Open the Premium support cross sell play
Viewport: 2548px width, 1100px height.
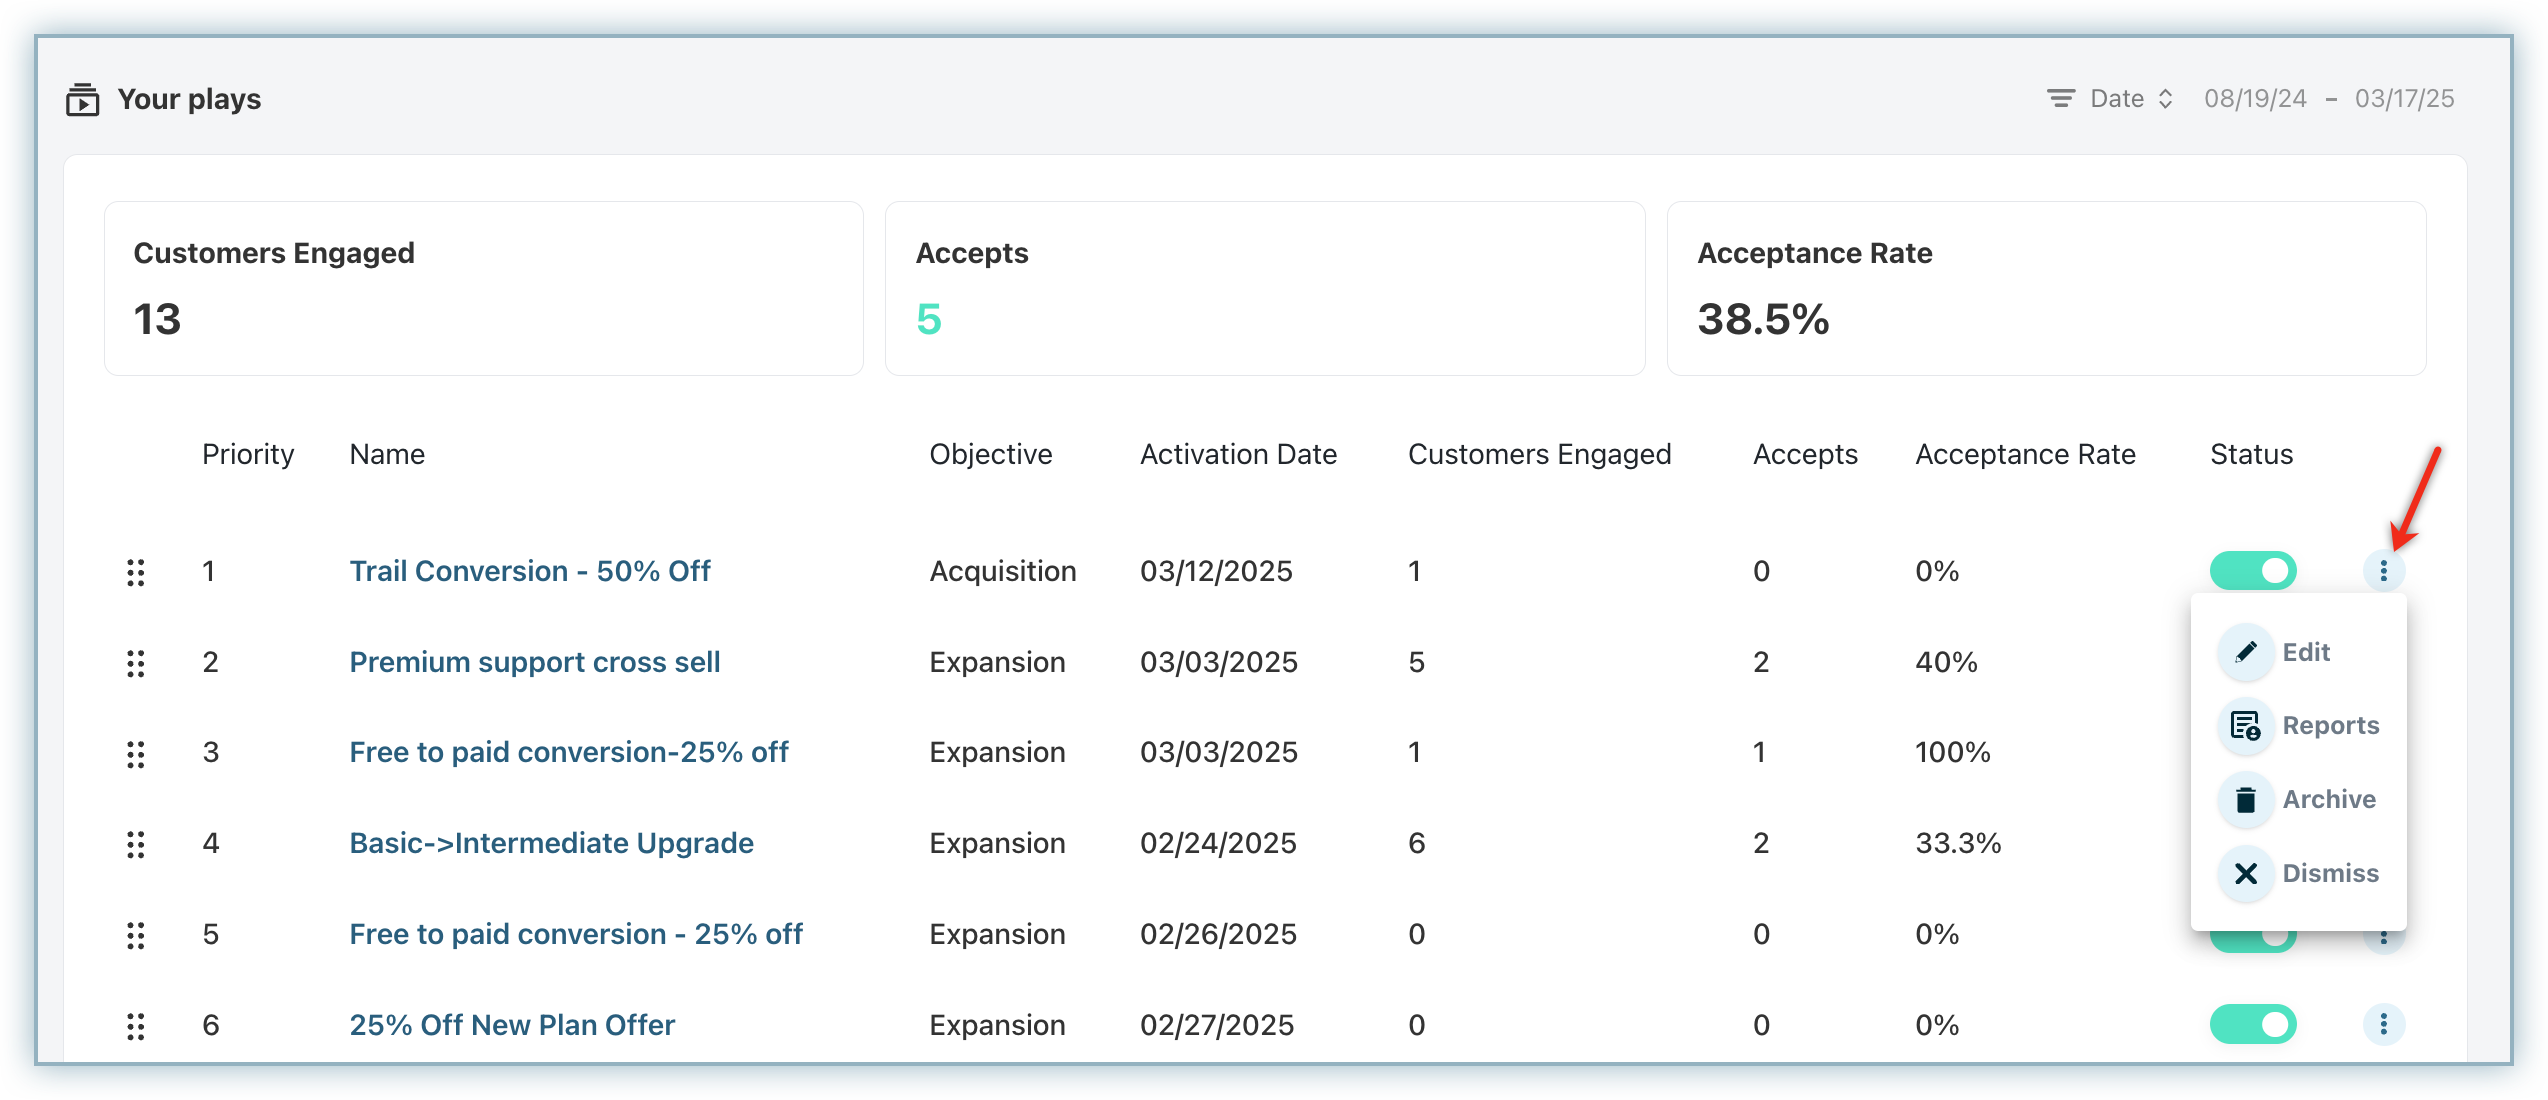click(534, 663)
